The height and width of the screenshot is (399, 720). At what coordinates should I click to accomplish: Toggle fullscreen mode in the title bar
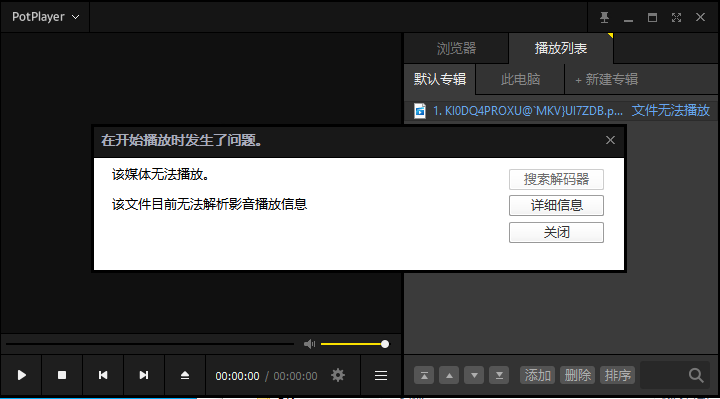pyautogui.click(x=676, y=17)
